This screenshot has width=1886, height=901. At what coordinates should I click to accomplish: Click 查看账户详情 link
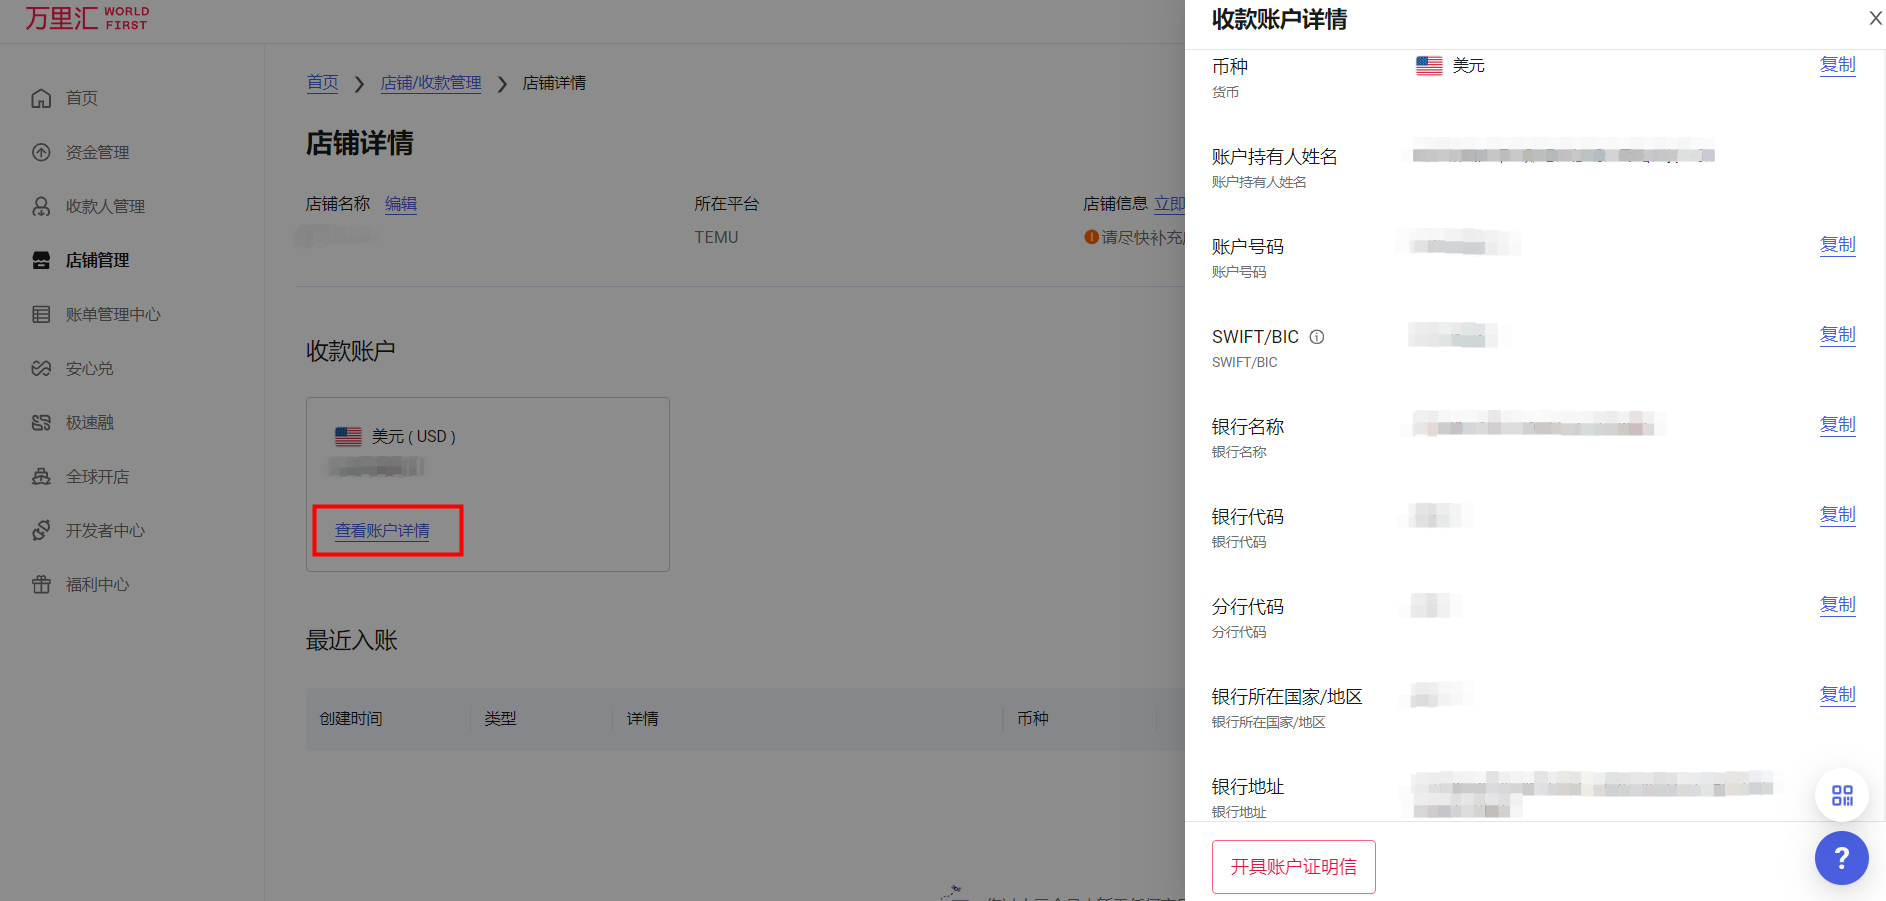click(x=382, y=531)
